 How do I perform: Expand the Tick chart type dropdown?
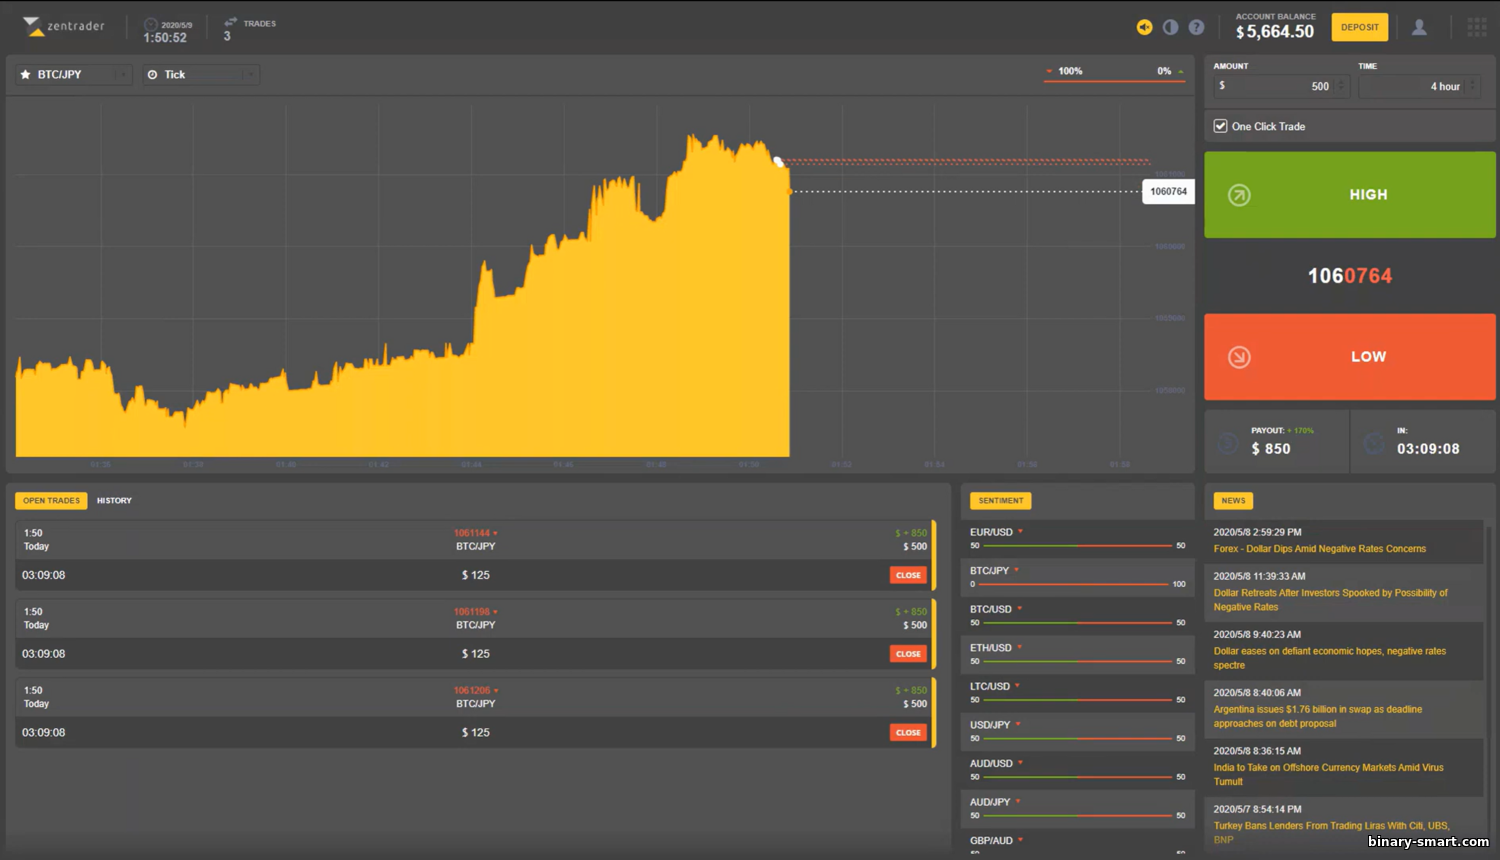[x=200, y=75]
